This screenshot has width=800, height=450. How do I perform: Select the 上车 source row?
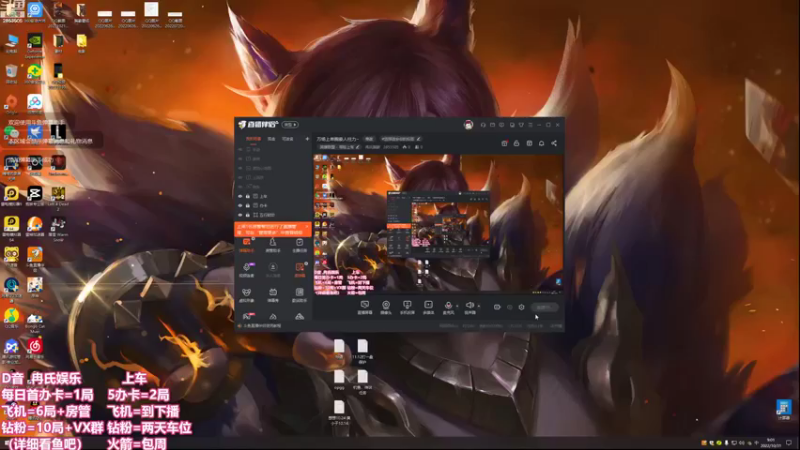273,196
